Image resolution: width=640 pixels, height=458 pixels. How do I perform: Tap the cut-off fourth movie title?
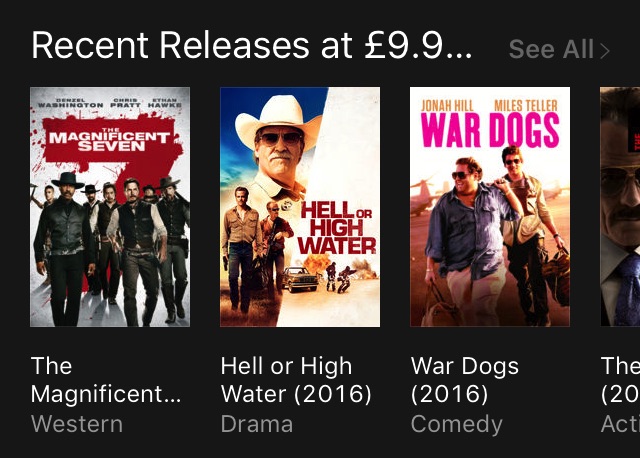coord(620,380)
